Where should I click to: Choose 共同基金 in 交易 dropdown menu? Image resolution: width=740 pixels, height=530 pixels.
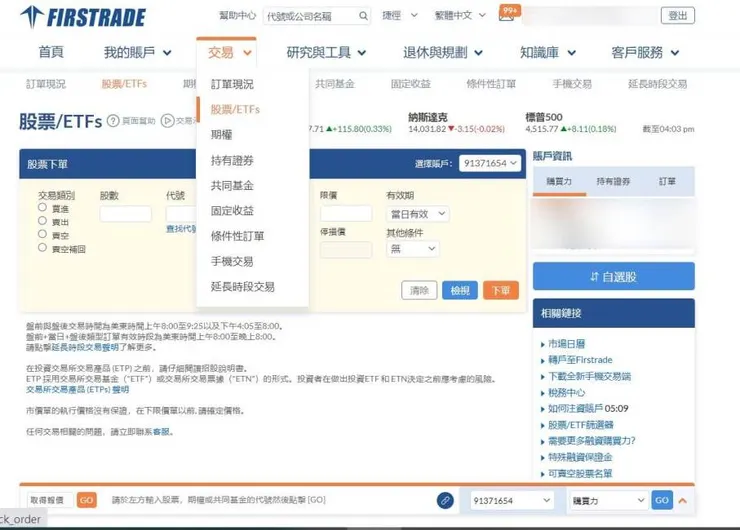pos(232,185)
